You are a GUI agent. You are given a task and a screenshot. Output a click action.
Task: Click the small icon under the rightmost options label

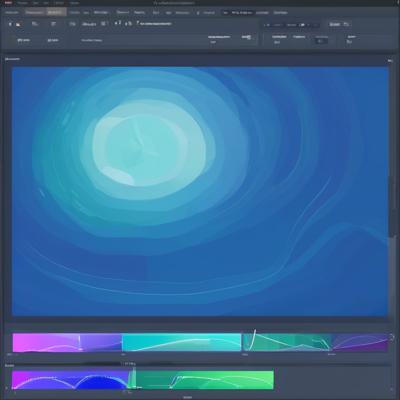click(349, 42)
